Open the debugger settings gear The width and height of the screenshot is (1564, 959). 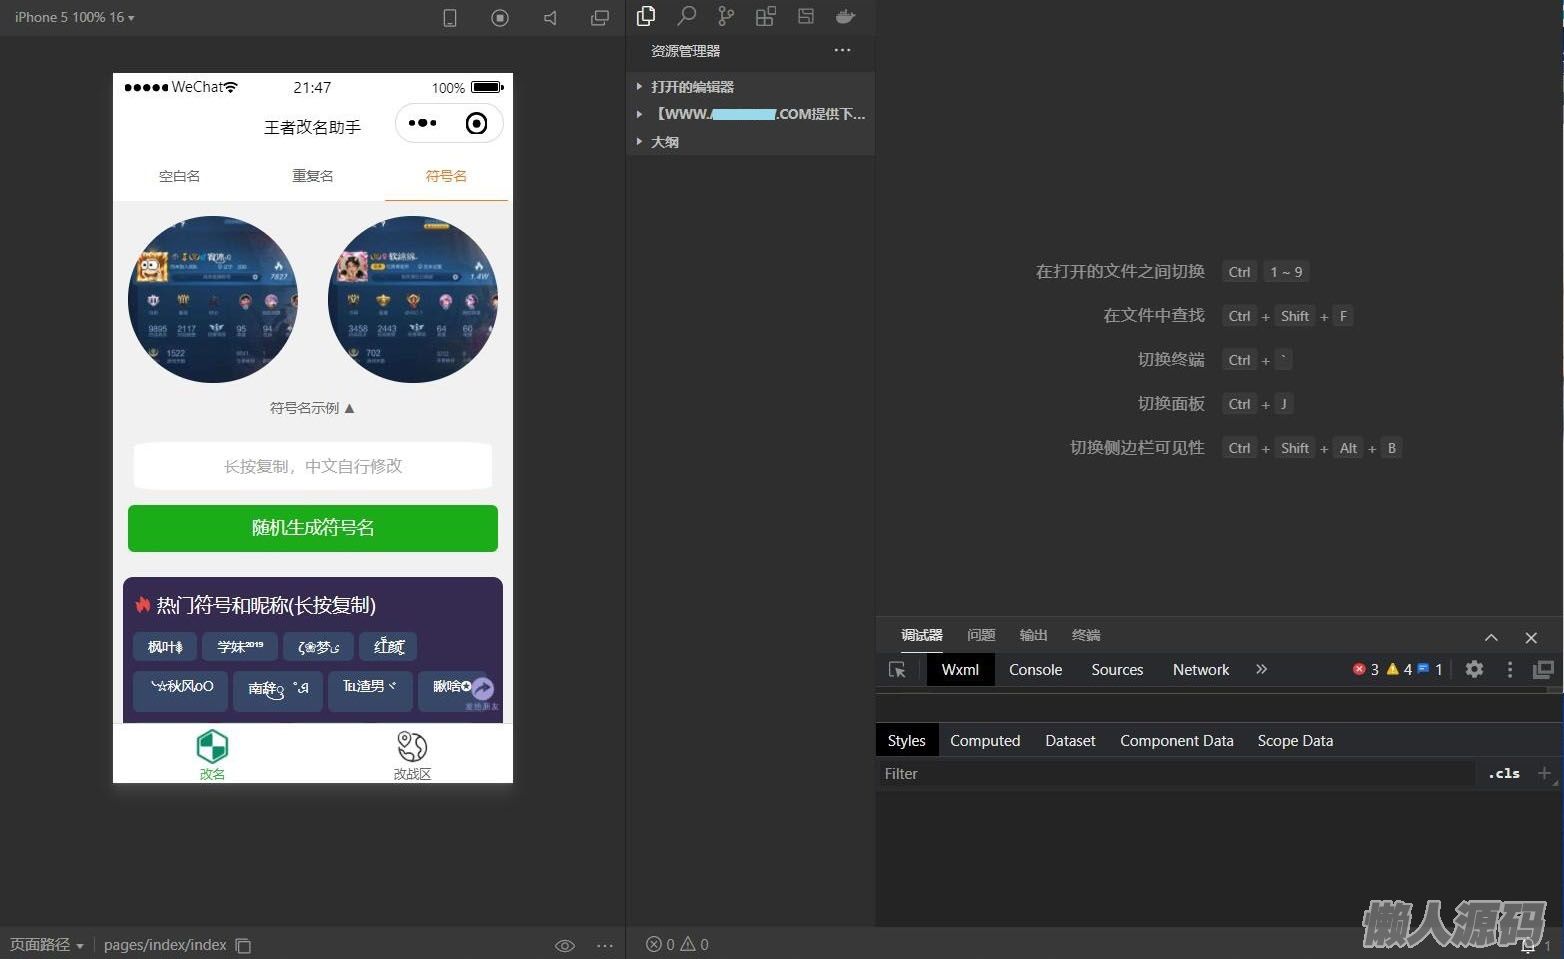click(x=1474, y=669)
